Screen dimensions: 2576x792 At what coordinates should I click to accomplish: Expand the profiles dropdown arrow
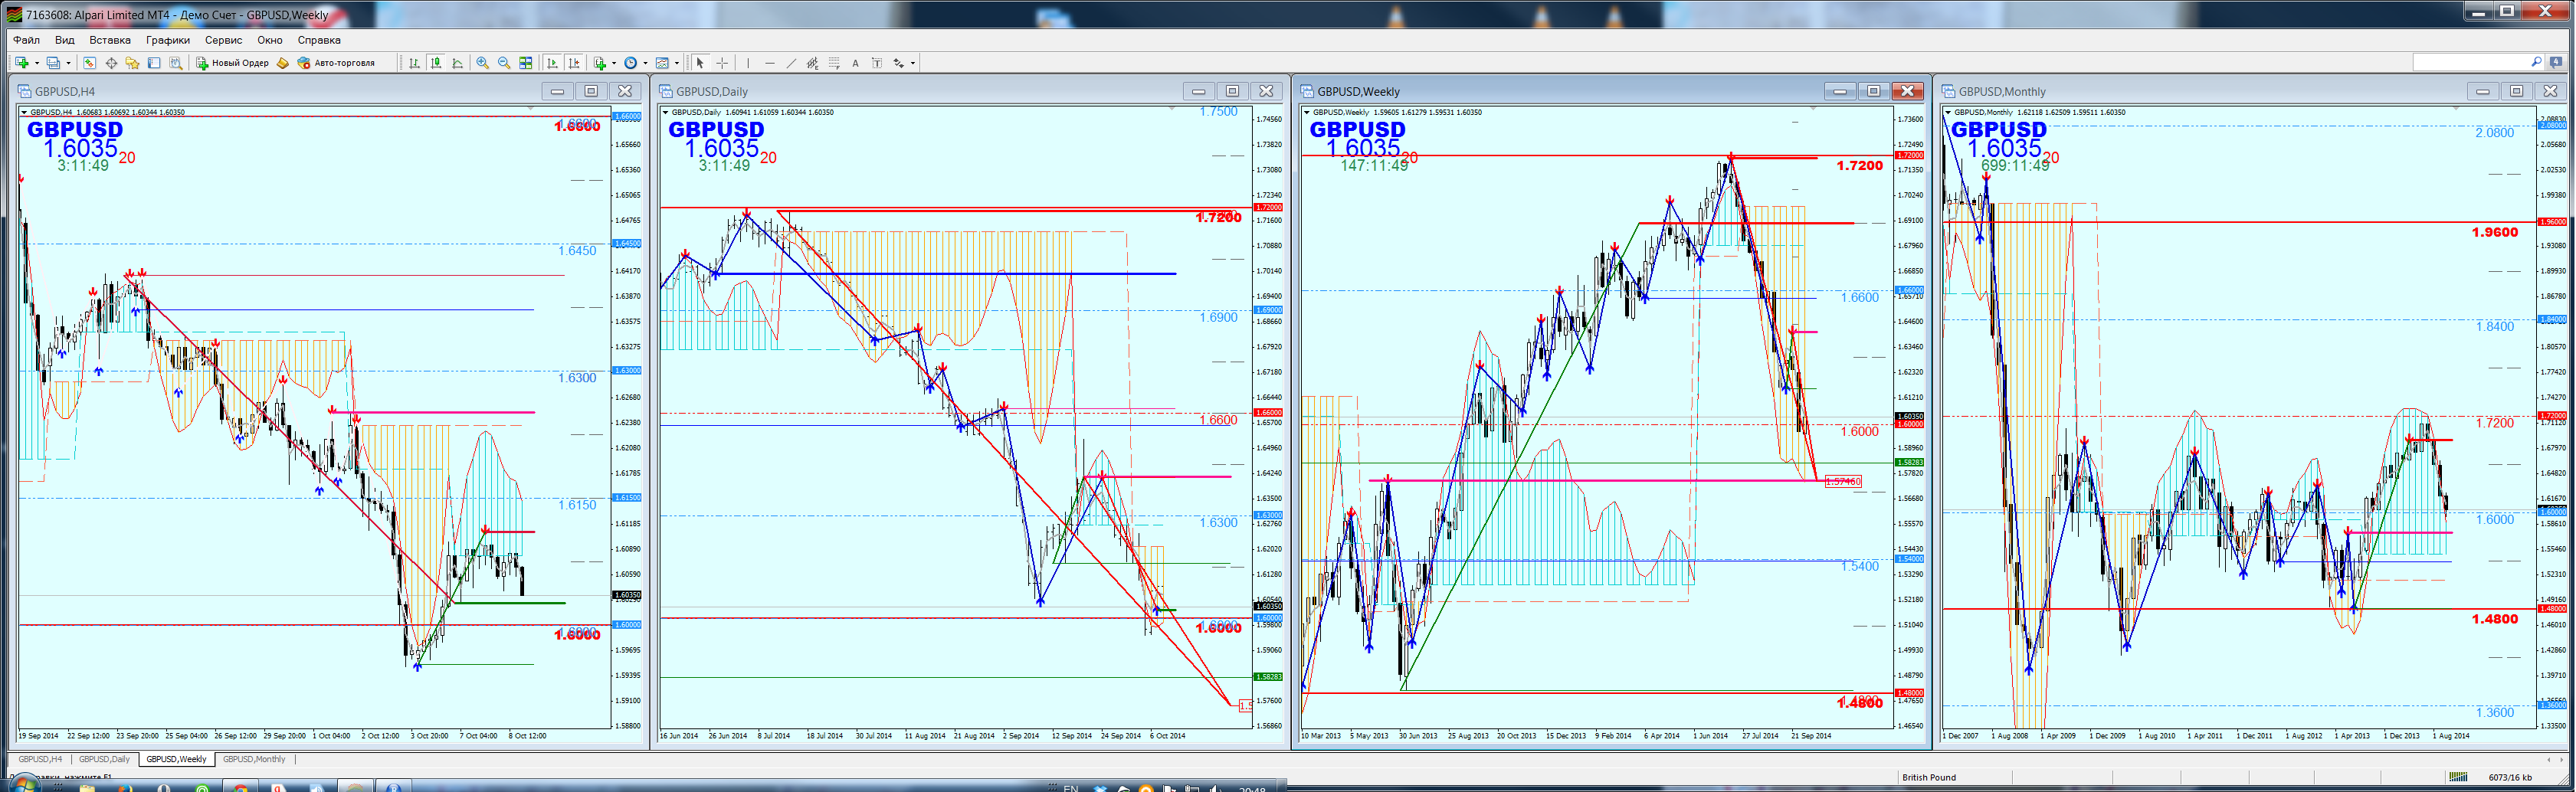69,63
